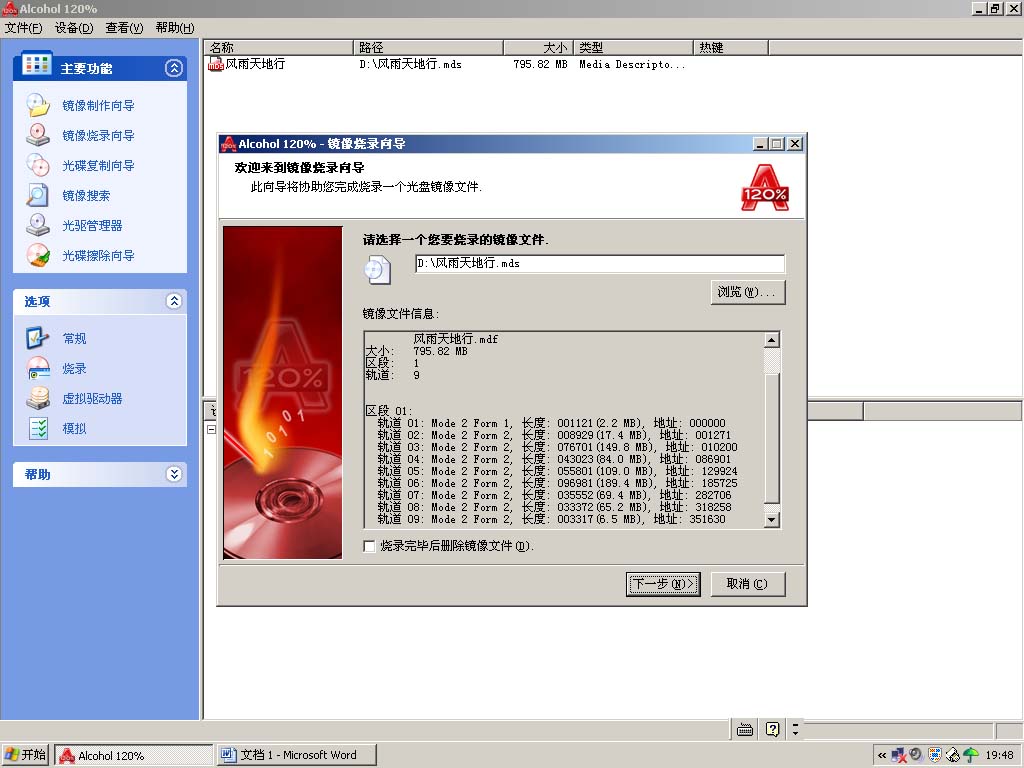Screen dimensions: 1024x768
Task: Open 镜像搜索 magnifier icon
Action: click(x=37, y=195)
